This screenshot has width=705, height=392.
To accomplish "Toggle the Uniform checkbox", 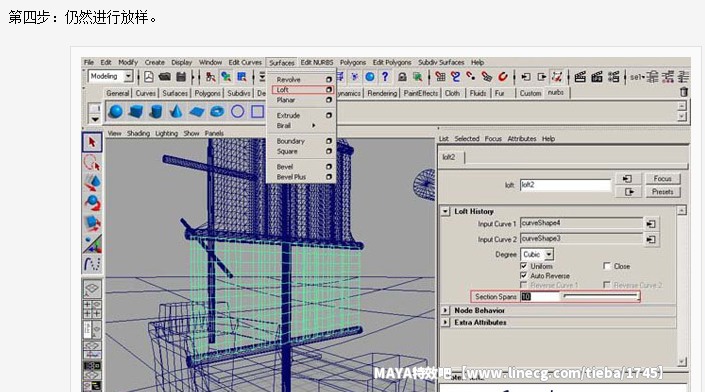I will (523, 266).
